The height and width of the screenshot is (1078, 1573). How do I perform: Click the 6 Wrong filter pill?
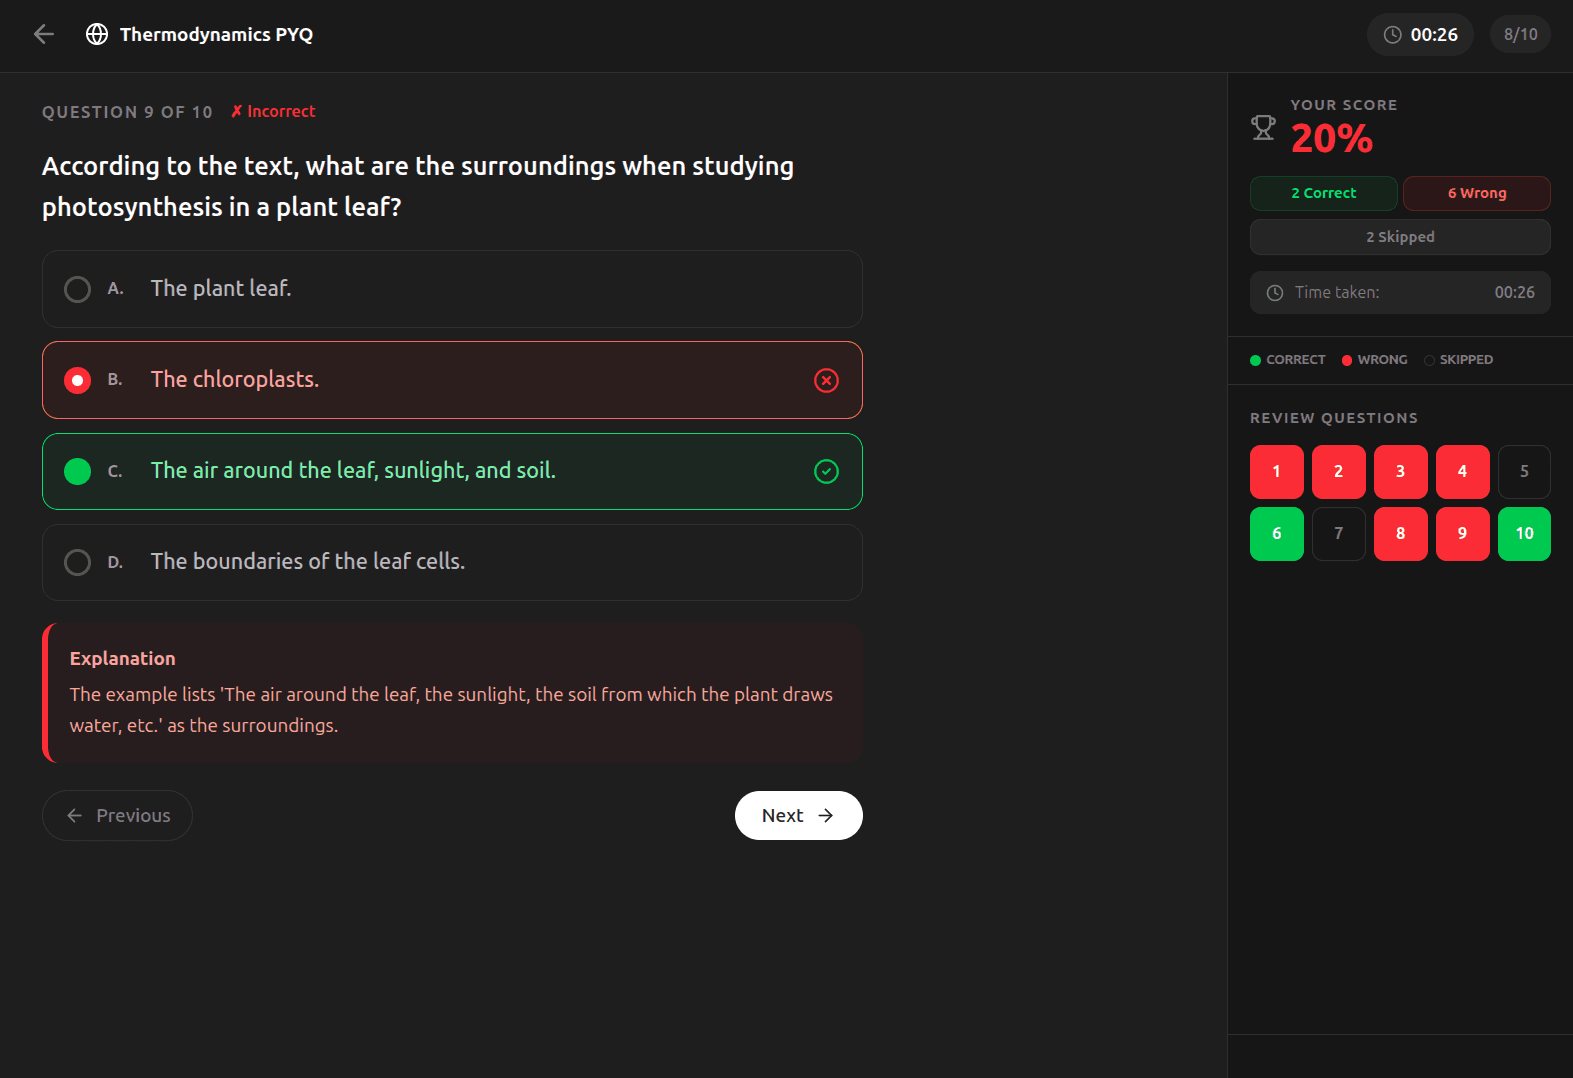1477,193
